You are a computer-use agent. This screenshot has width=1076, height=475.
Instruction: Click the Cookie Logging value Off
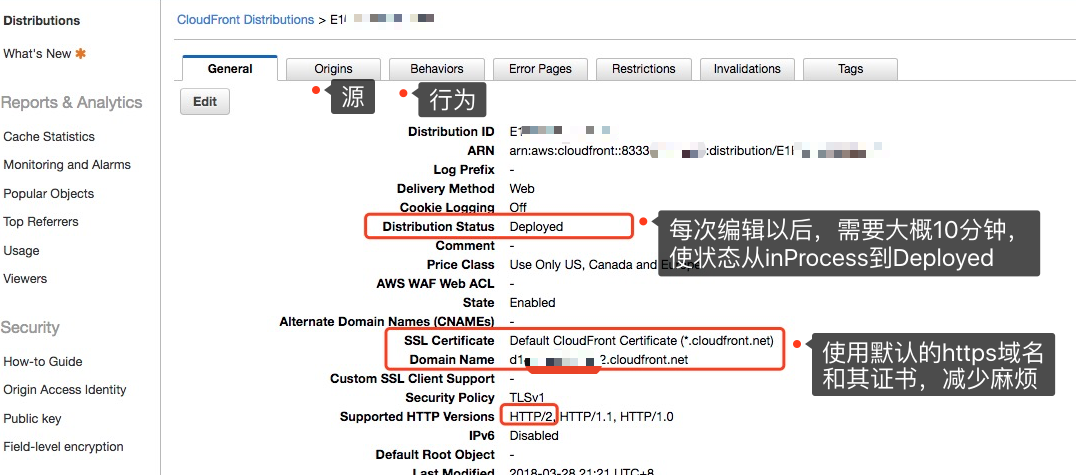(518, 207)
